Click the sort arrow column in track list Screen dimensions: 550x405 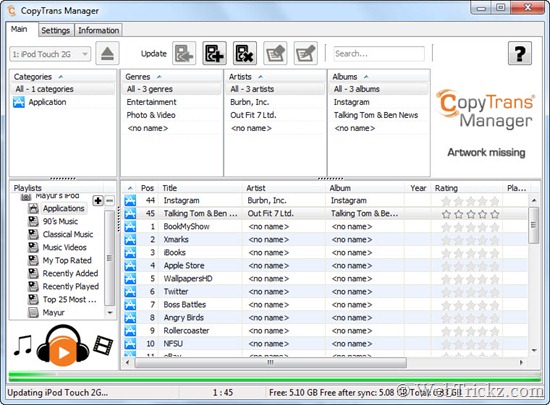(x=130, y=188)
